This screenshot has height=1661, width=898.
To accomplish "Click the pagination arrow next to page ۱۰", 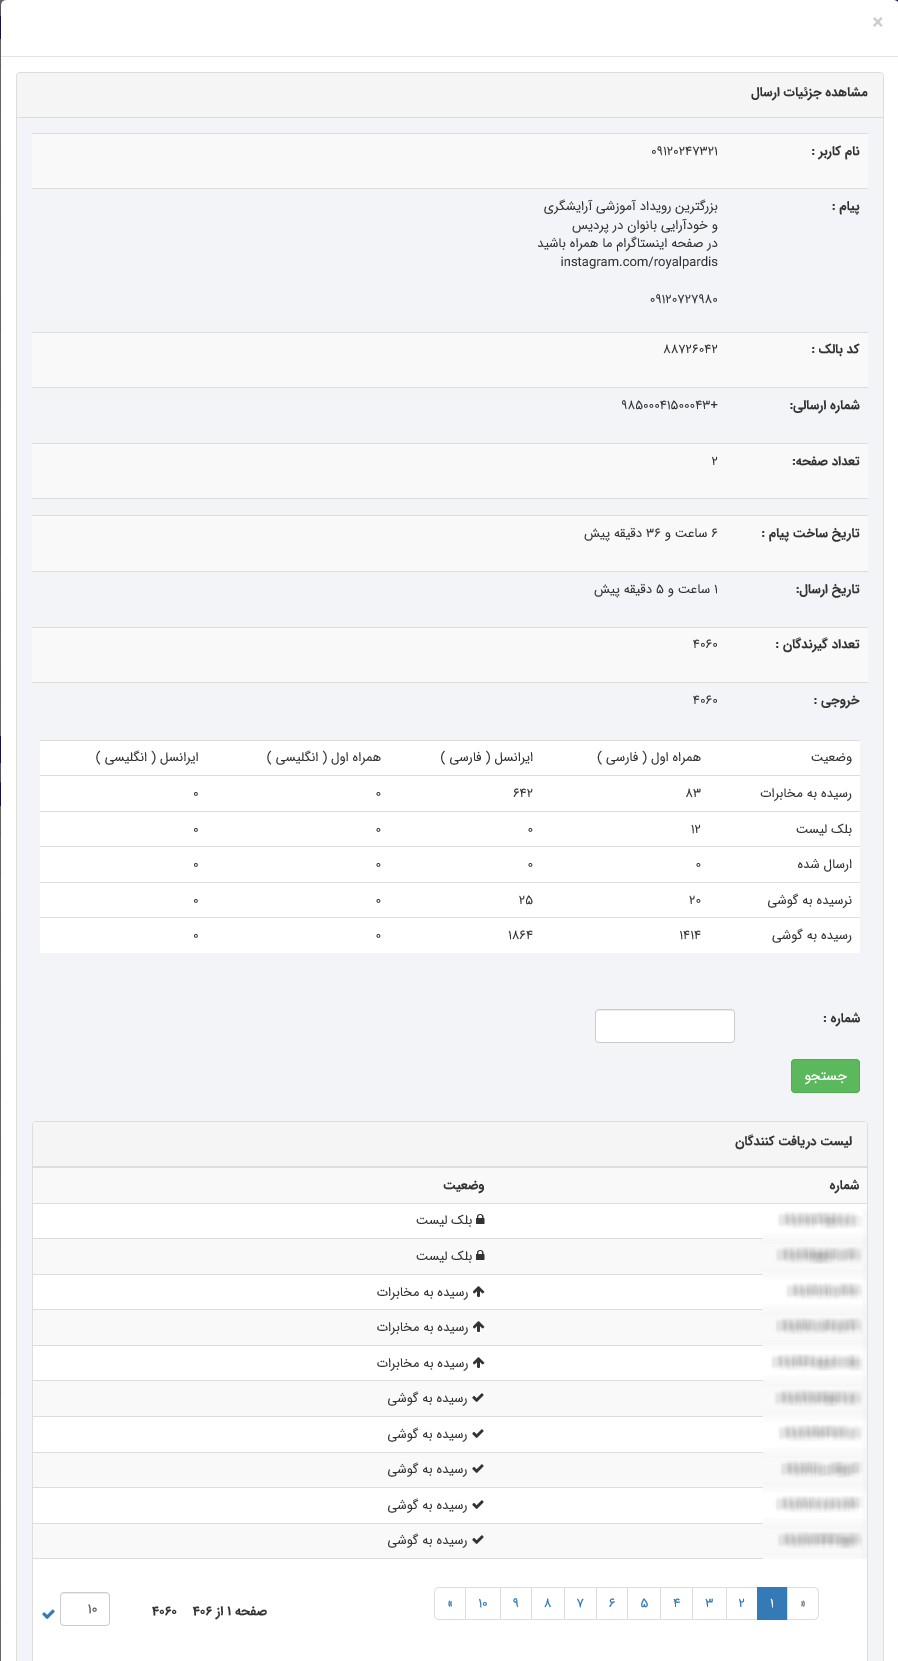I will click(450, 1603).
